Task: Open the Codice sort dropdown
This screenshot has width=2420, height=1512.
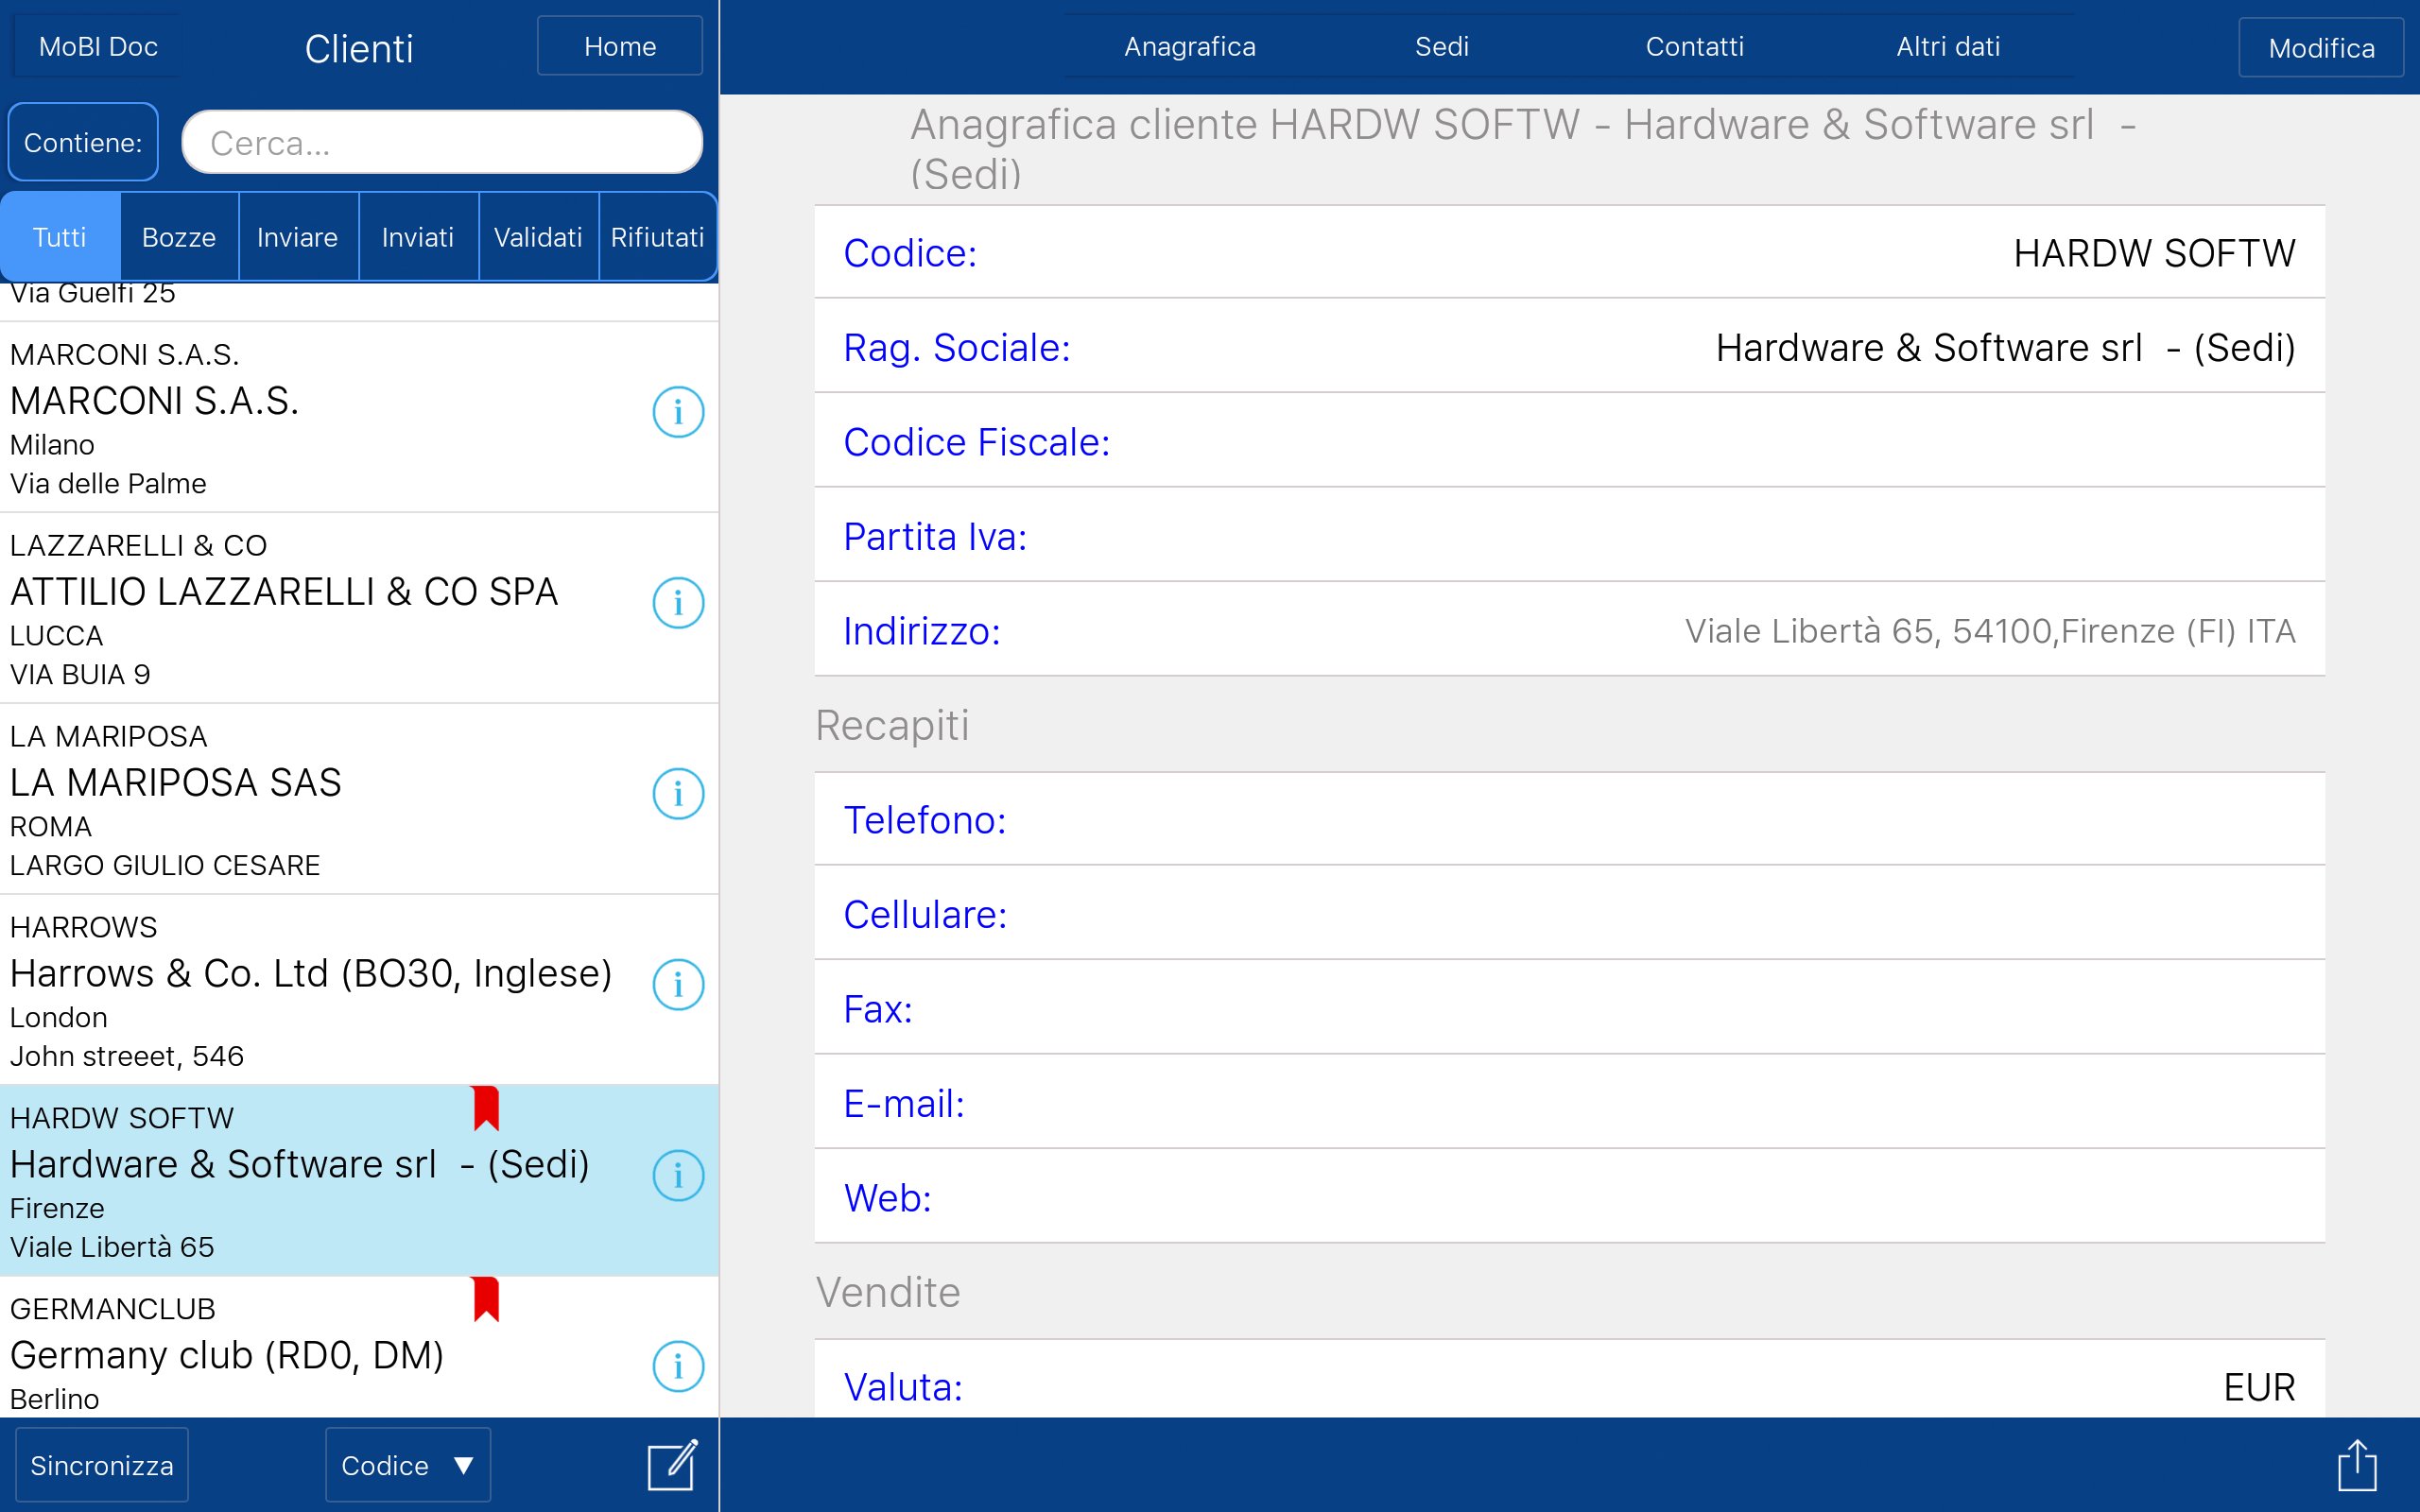Action: (407, 1465)
